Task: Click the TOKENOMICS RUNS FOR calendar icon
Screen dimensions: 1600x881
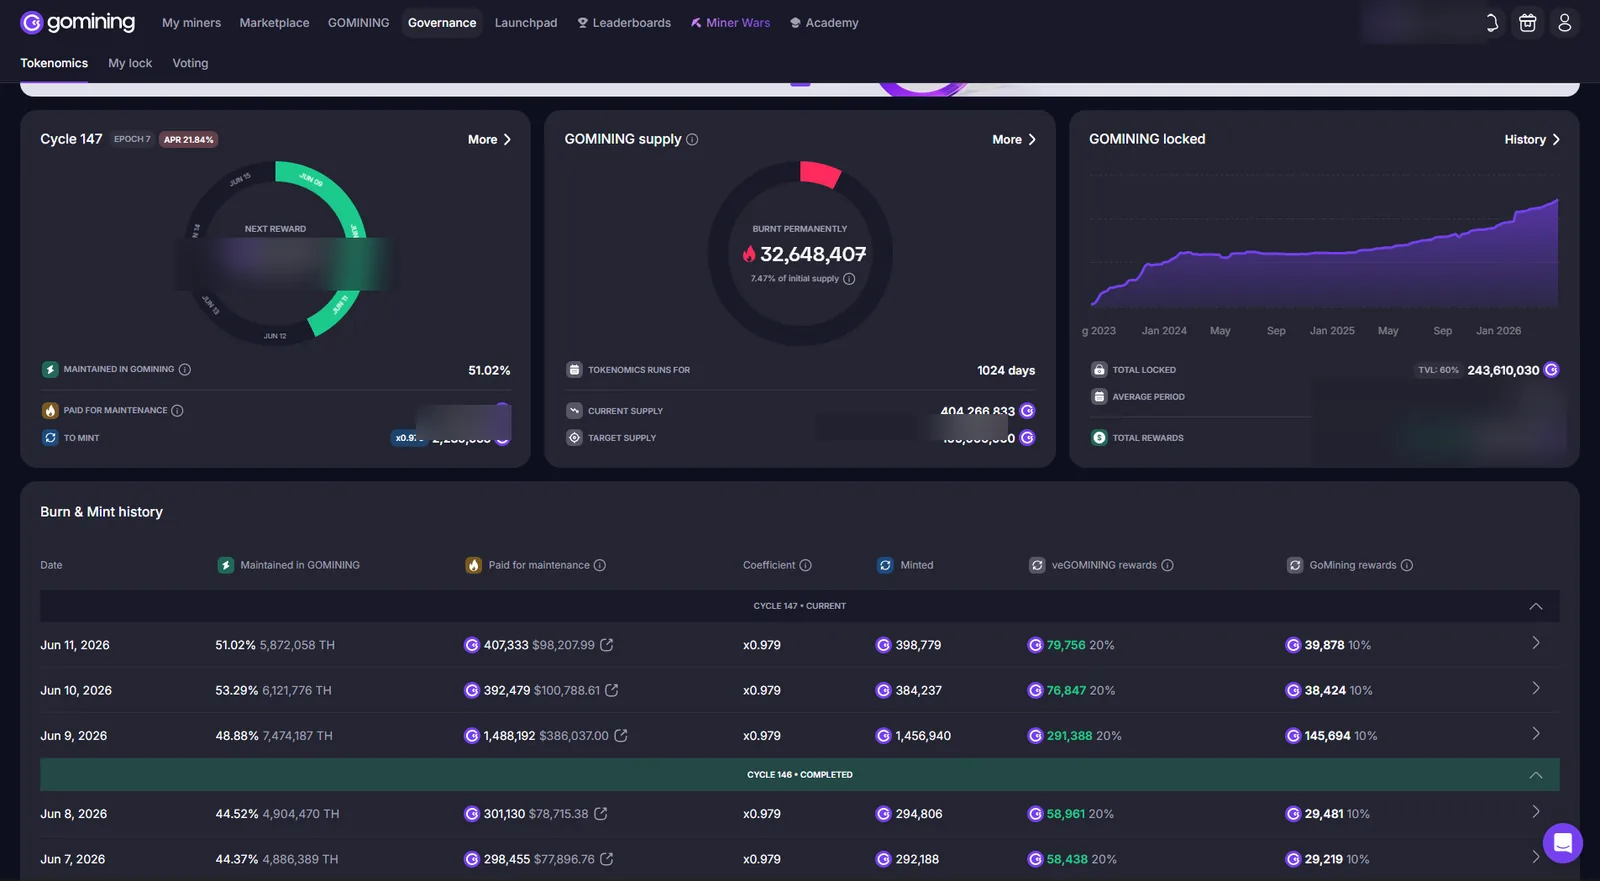Action: (x=574, y=370)
